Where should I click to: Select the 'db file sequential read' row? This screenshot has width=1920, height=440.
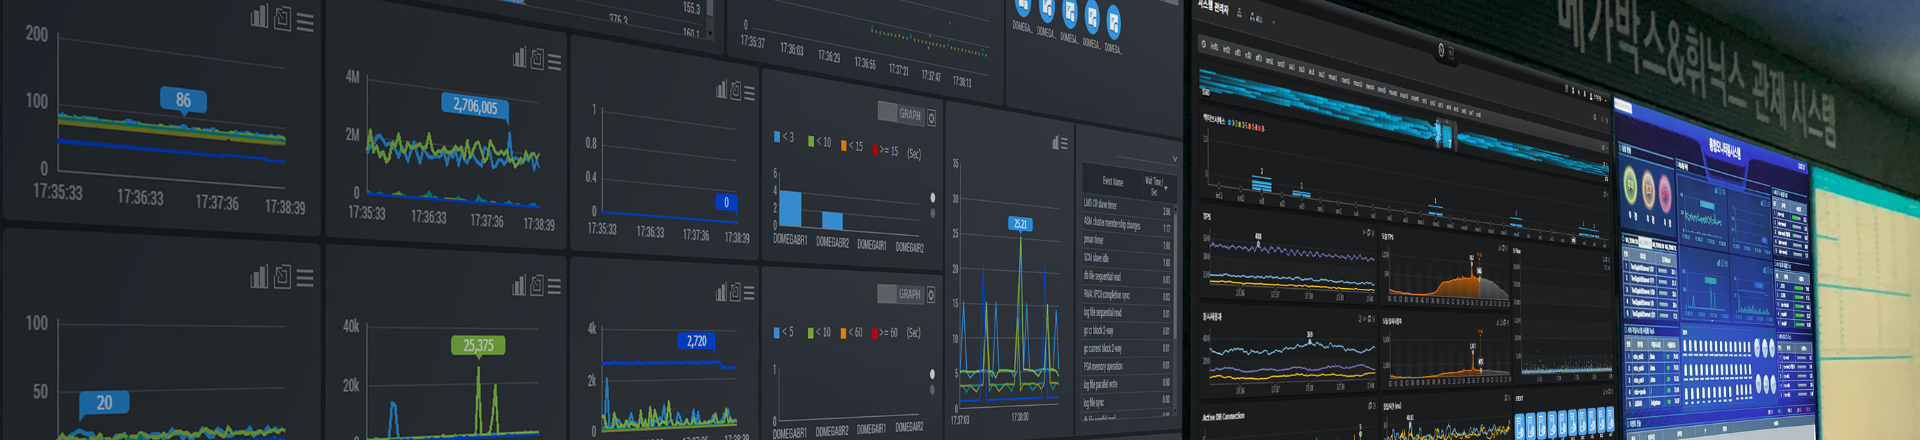click(x=1126, y=277)
